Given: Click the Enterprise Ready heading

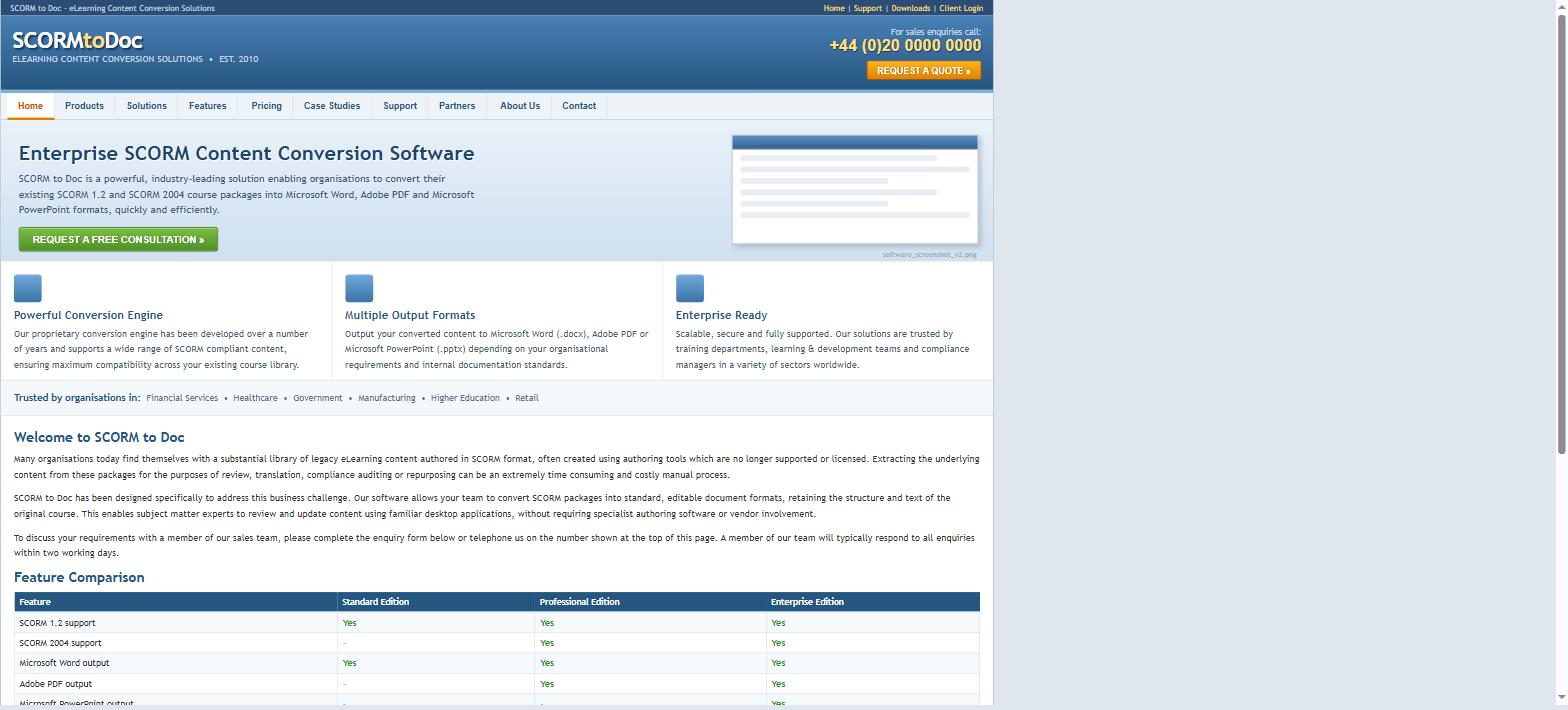Looking at the screenshot, I should point(721,315).
